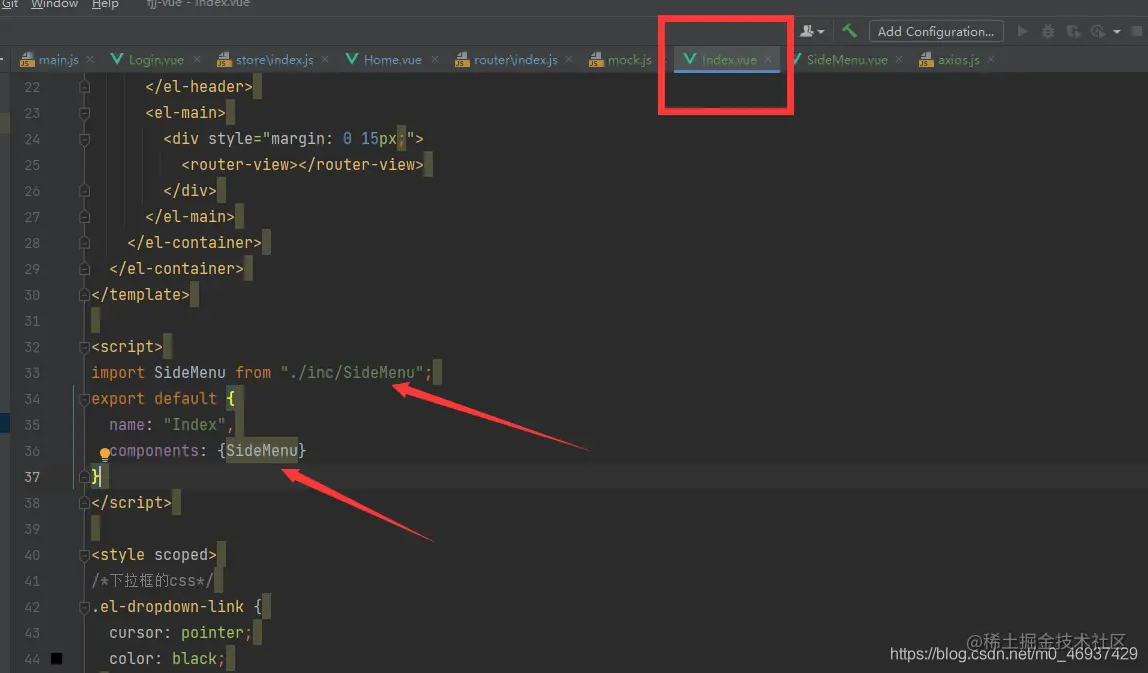Click the Stop square icon in toolbar

[x=1137, y=31]
